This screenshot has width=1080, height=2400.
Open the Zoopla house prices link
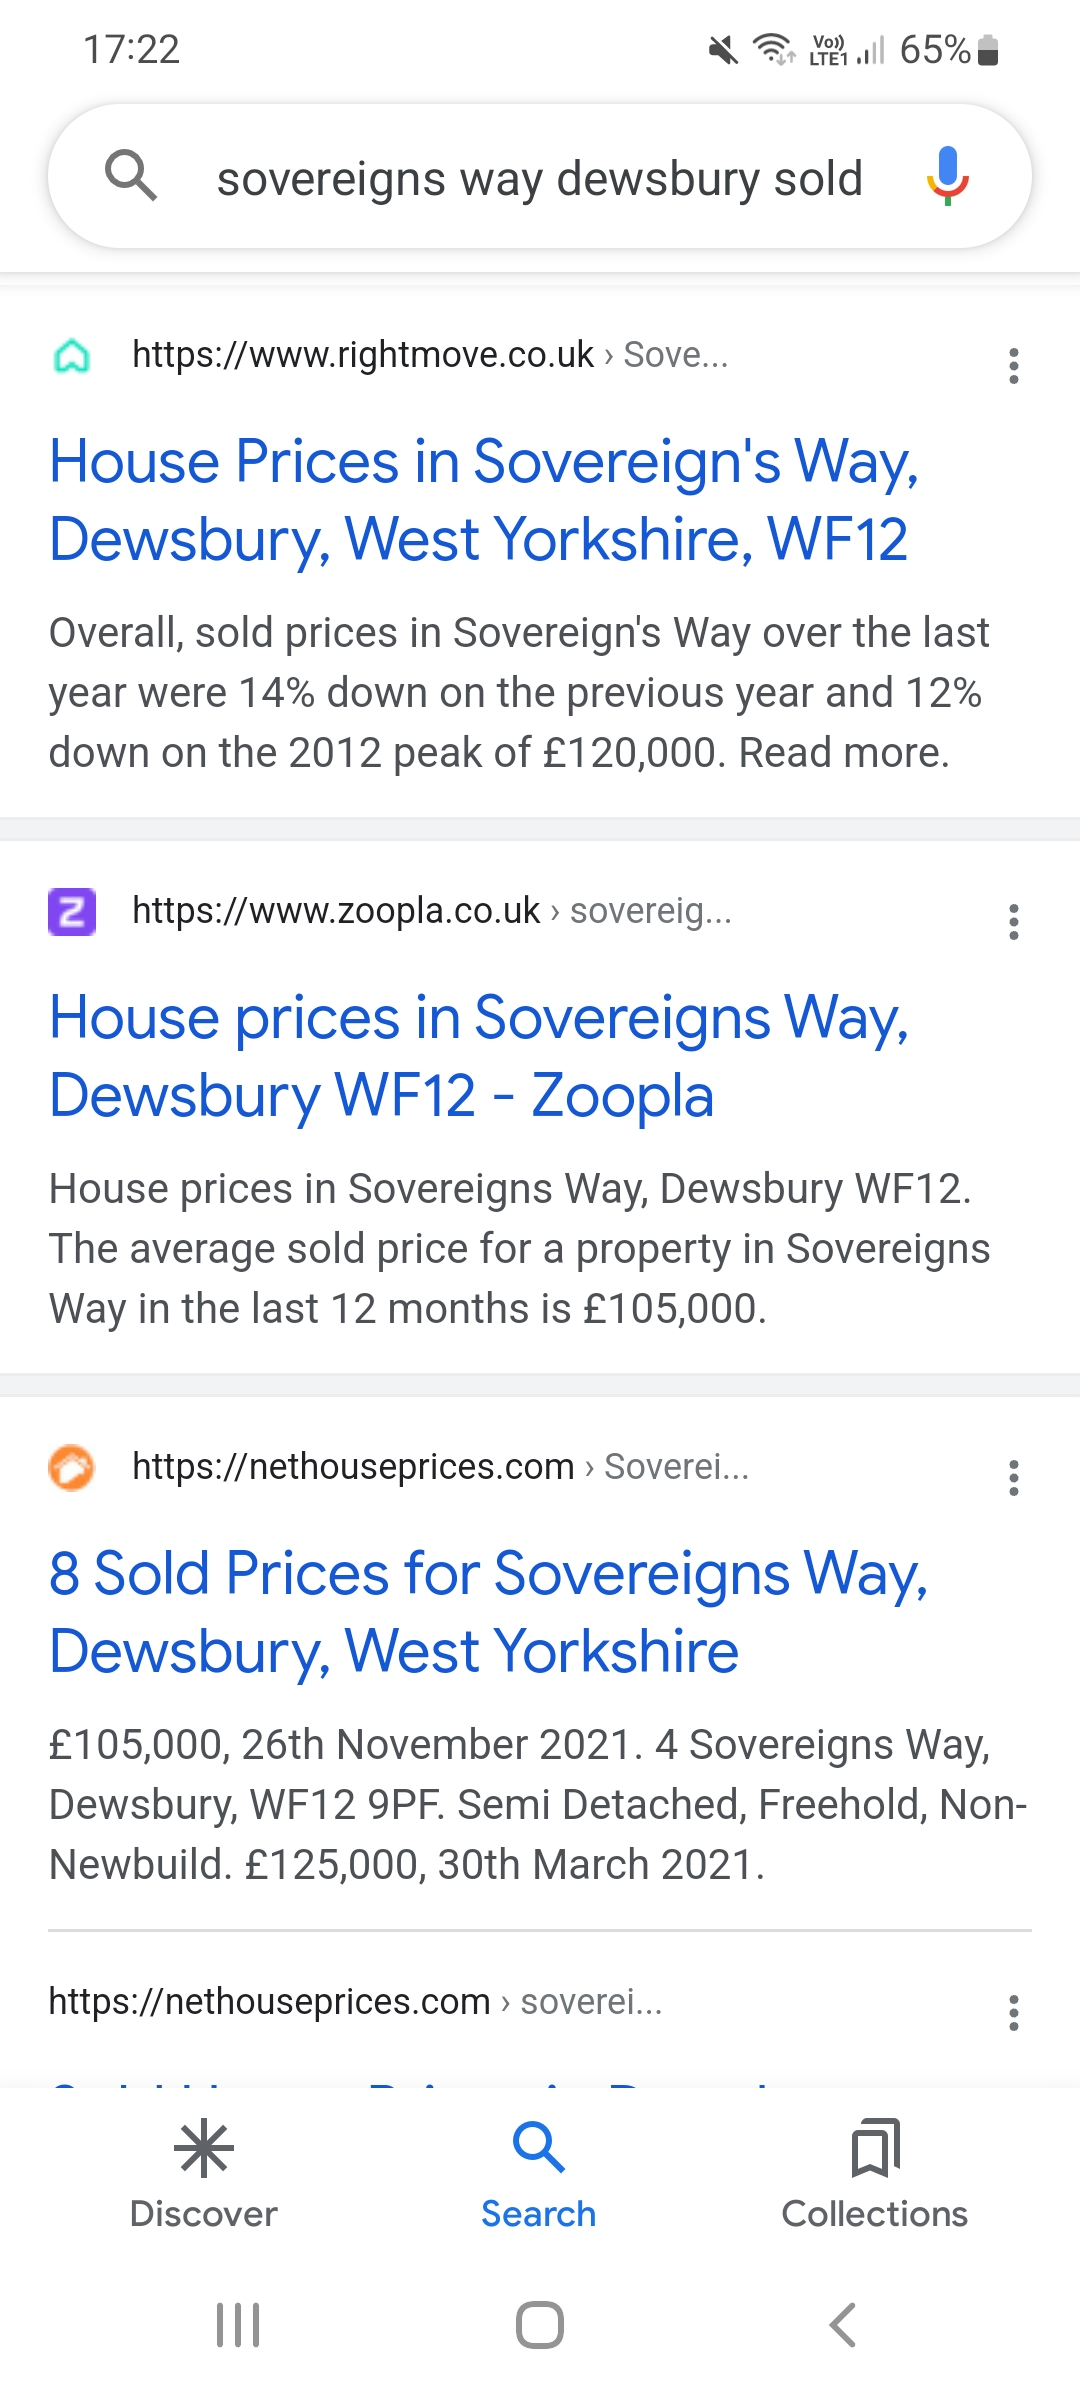click(x=480, y=1056)
